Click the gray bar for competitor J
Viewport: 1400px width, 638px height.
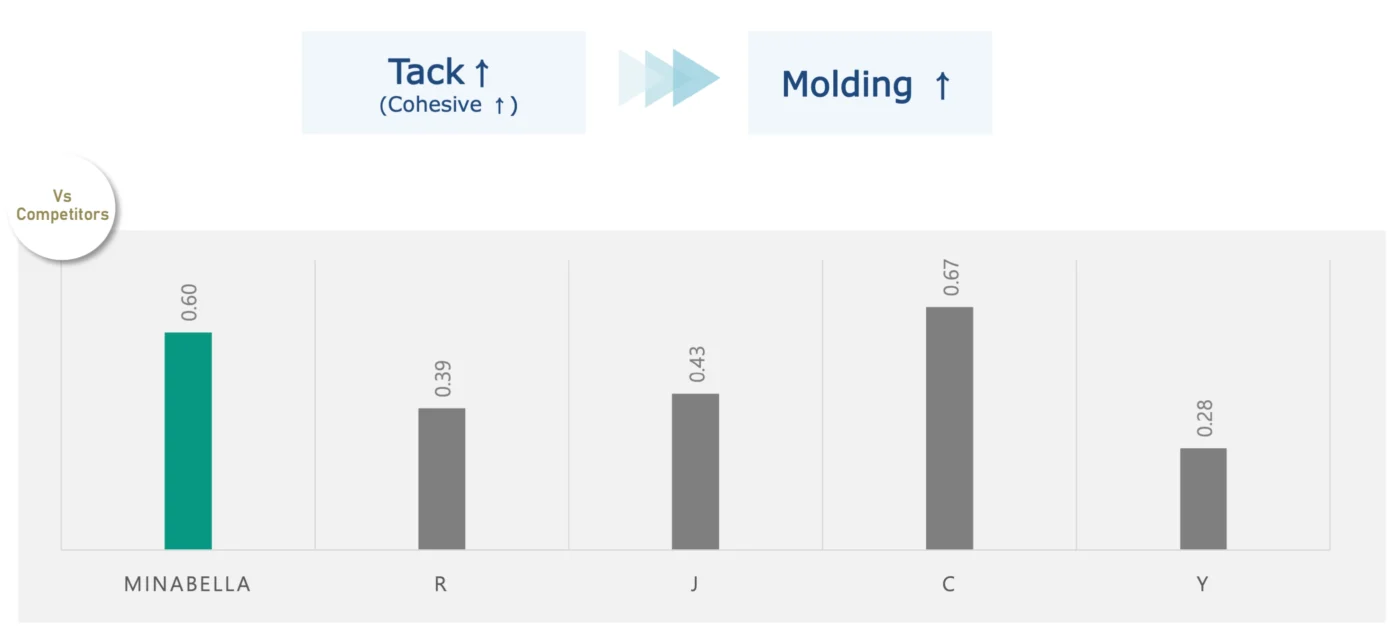(695, 471)
